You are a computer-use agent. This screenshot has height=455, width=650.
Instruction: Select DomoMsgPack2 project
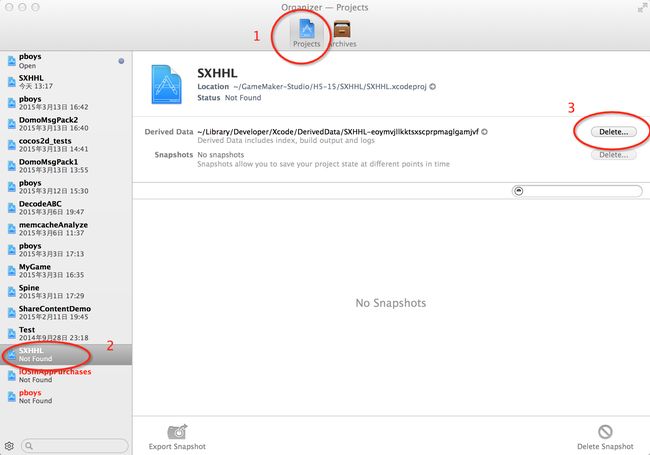pyautogui.click(x=66, y=124)
